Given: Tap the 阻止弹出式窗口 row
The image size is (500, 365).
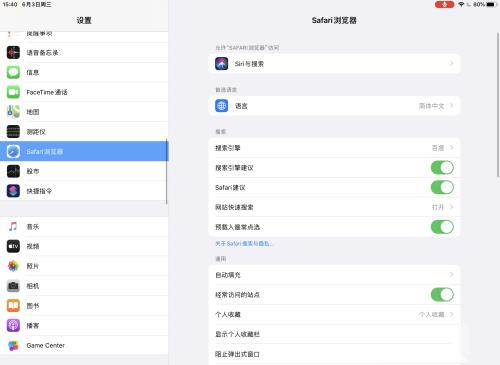Looking at the screenshot, I should click(x=334, y=354).
